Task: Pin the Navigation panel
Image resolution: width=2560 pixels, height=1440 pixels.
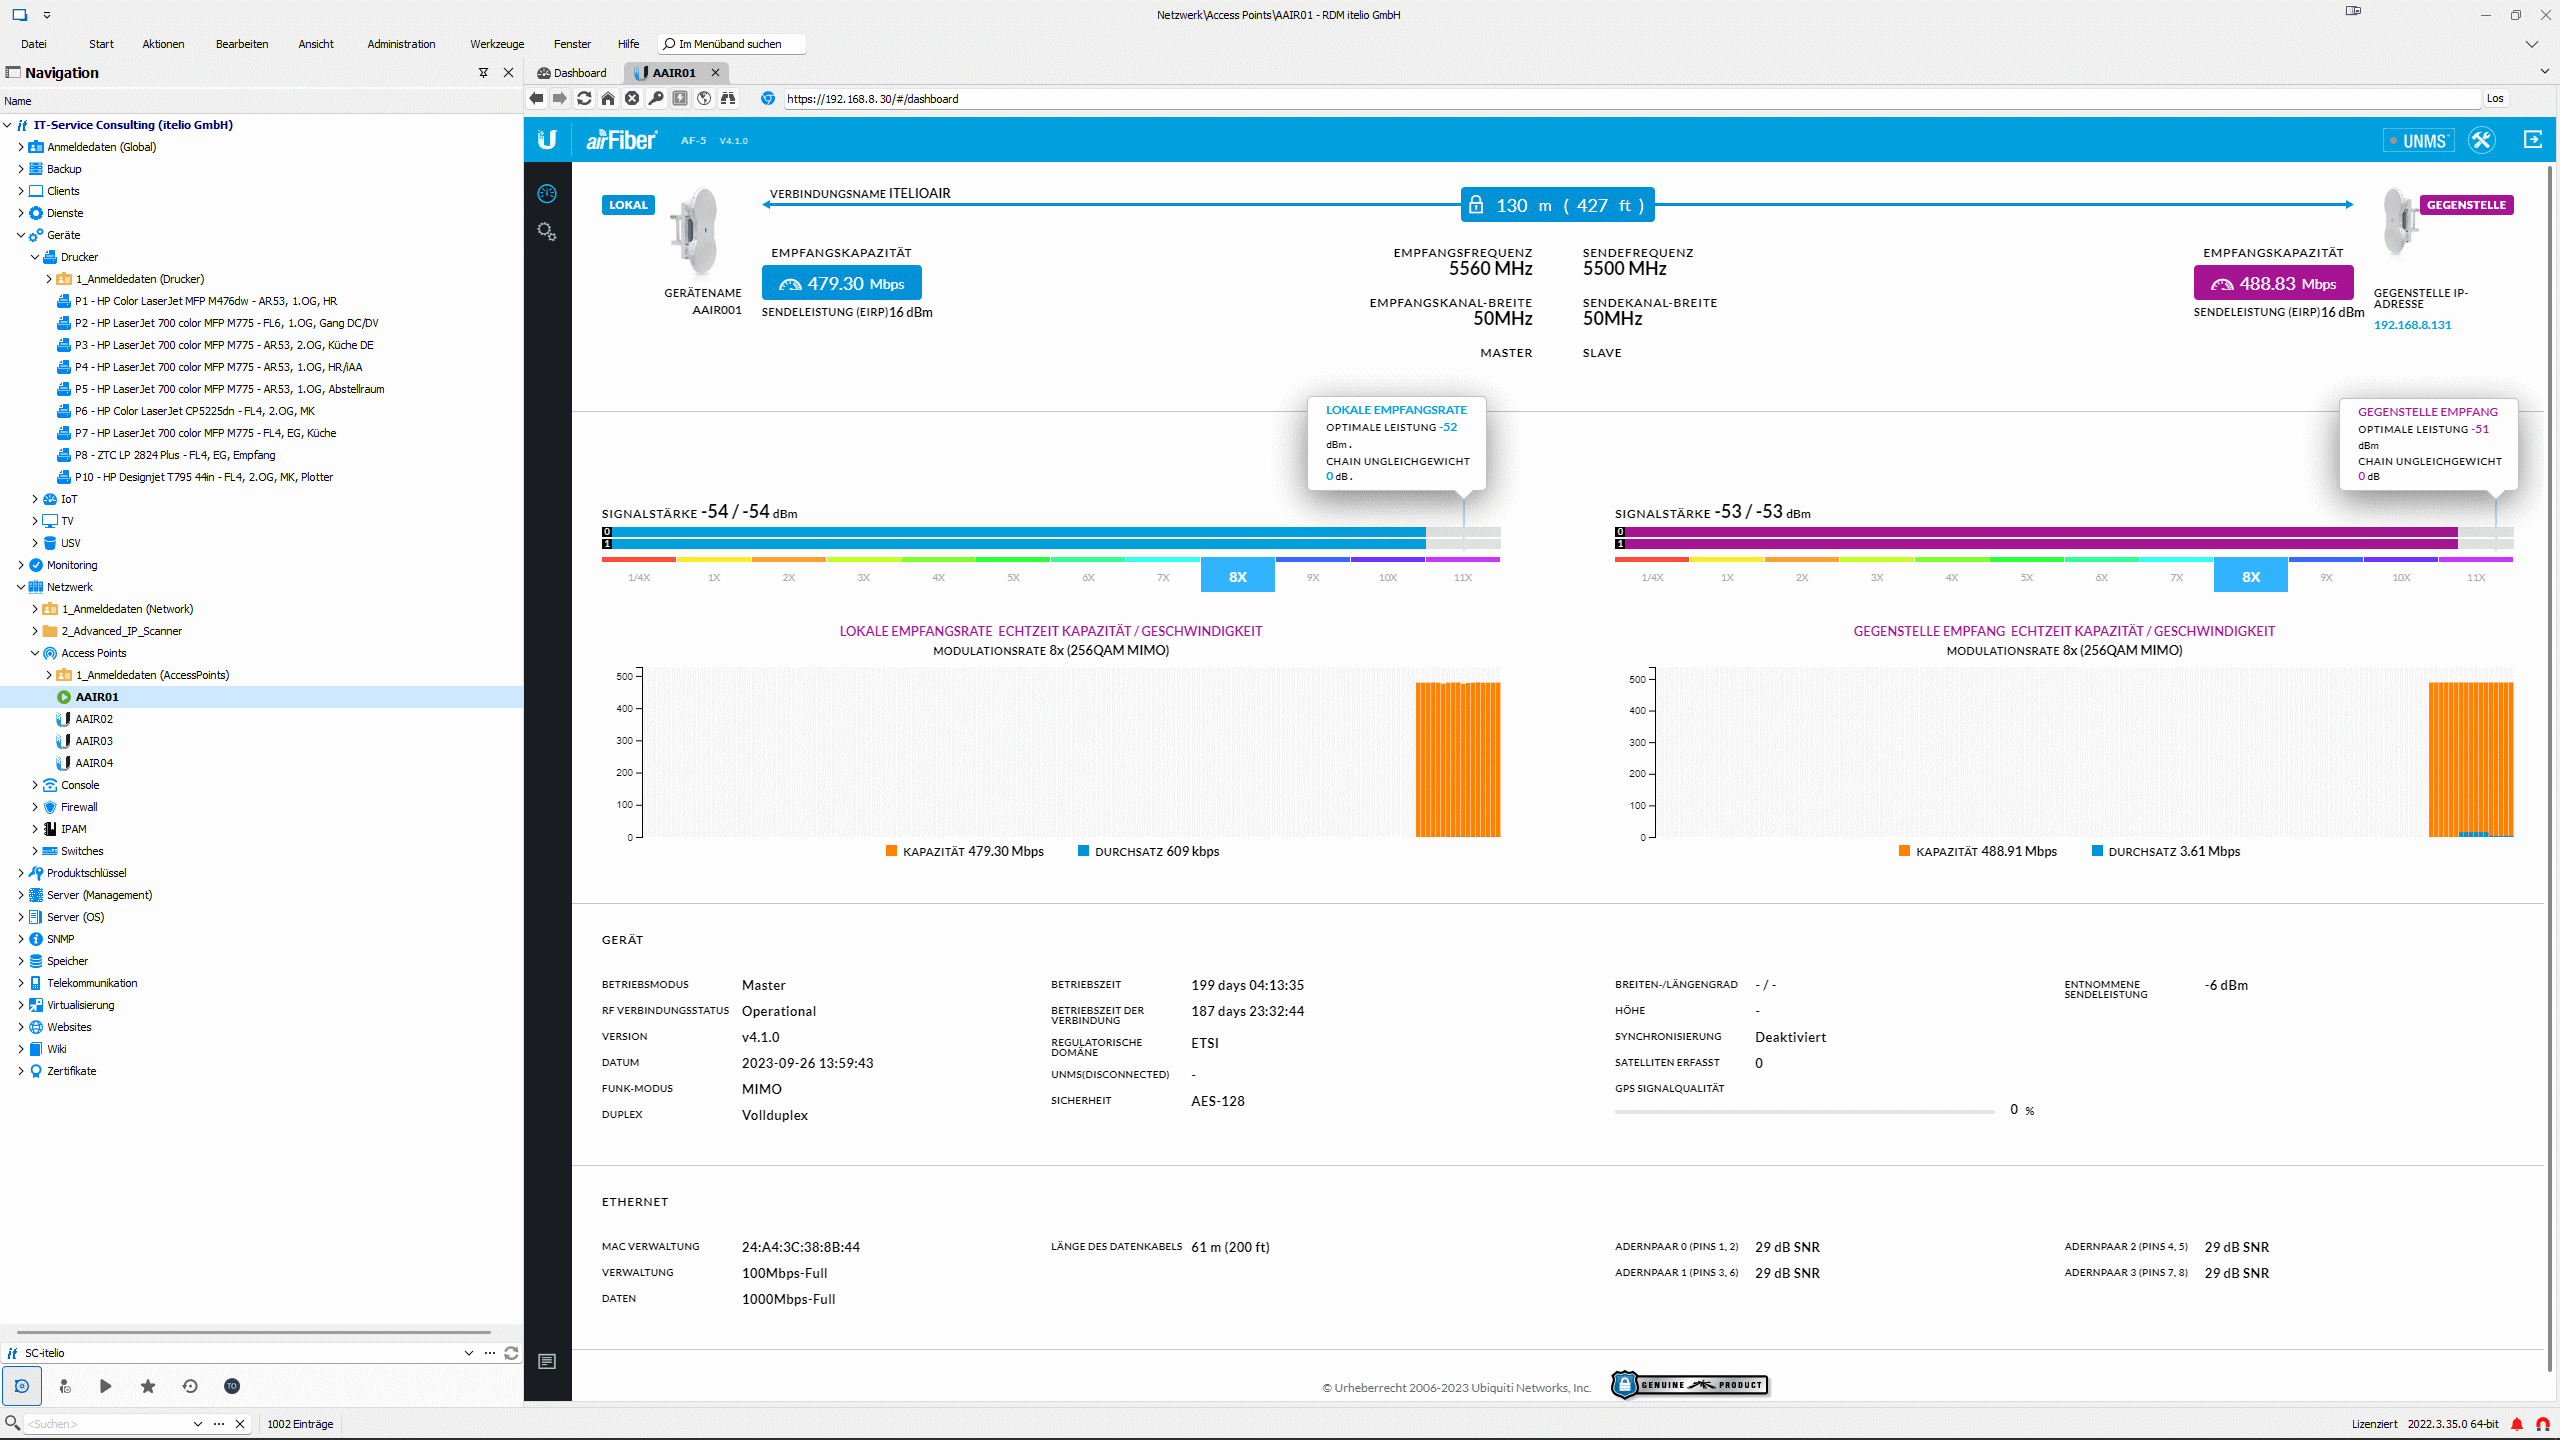Action: coord(483,73)
